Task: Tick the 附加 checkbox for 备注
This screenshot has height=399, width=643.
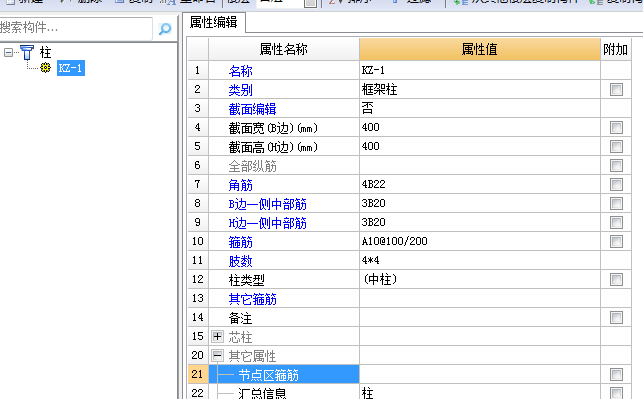Action: coord(616,317)
